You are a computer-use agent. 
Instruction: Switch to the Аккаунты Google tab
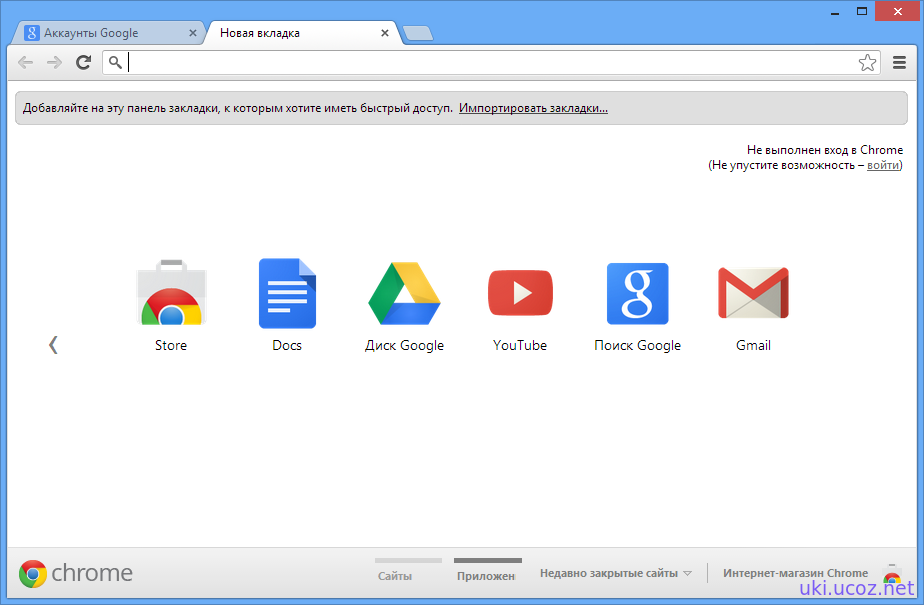click(109, 33)
